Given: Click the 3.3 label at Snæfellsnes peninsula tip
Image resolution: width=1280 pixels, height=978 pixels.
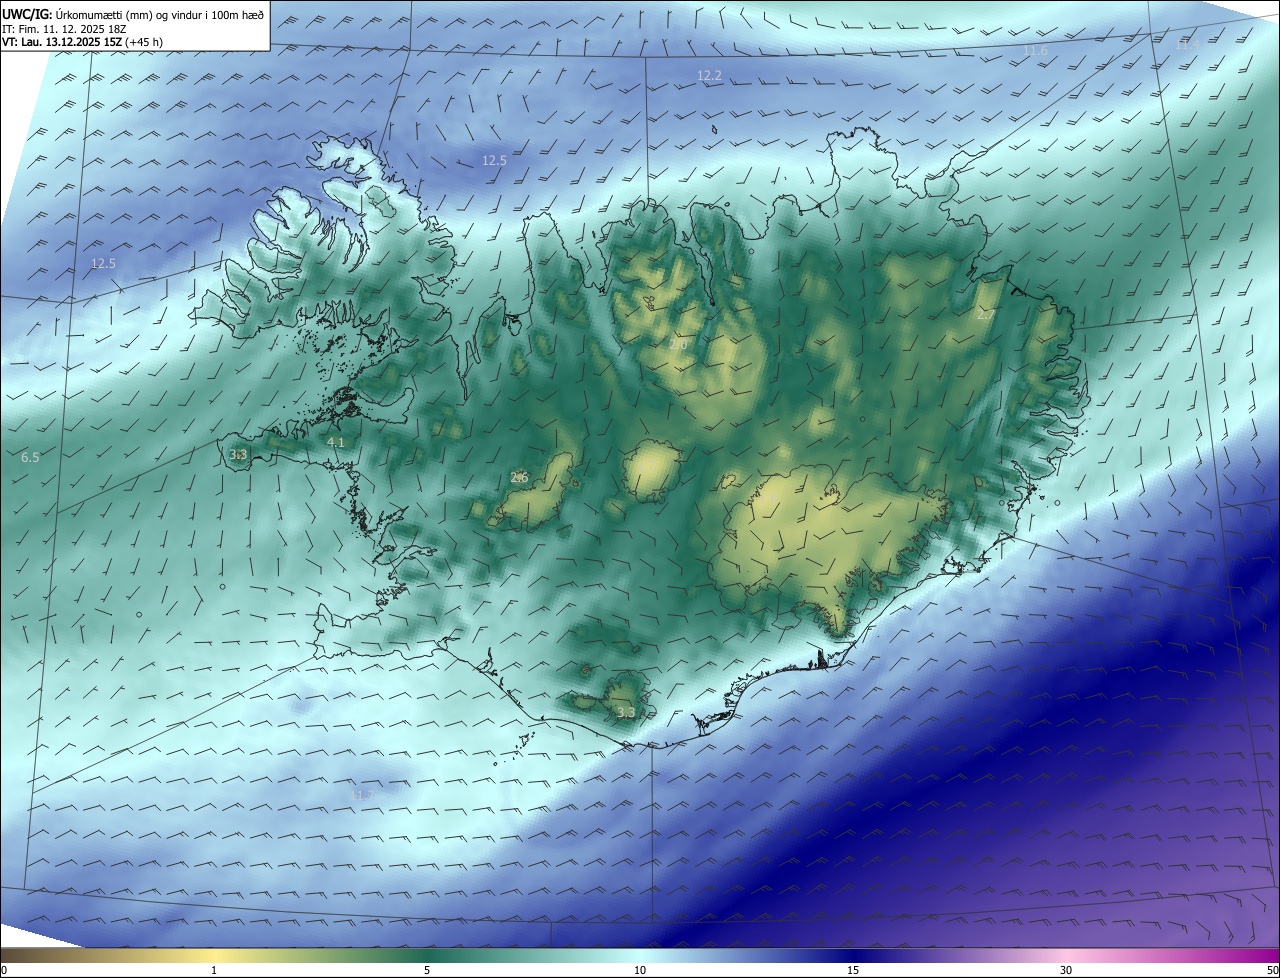Looking at the screenshot, I should click(x=238, y=454).
